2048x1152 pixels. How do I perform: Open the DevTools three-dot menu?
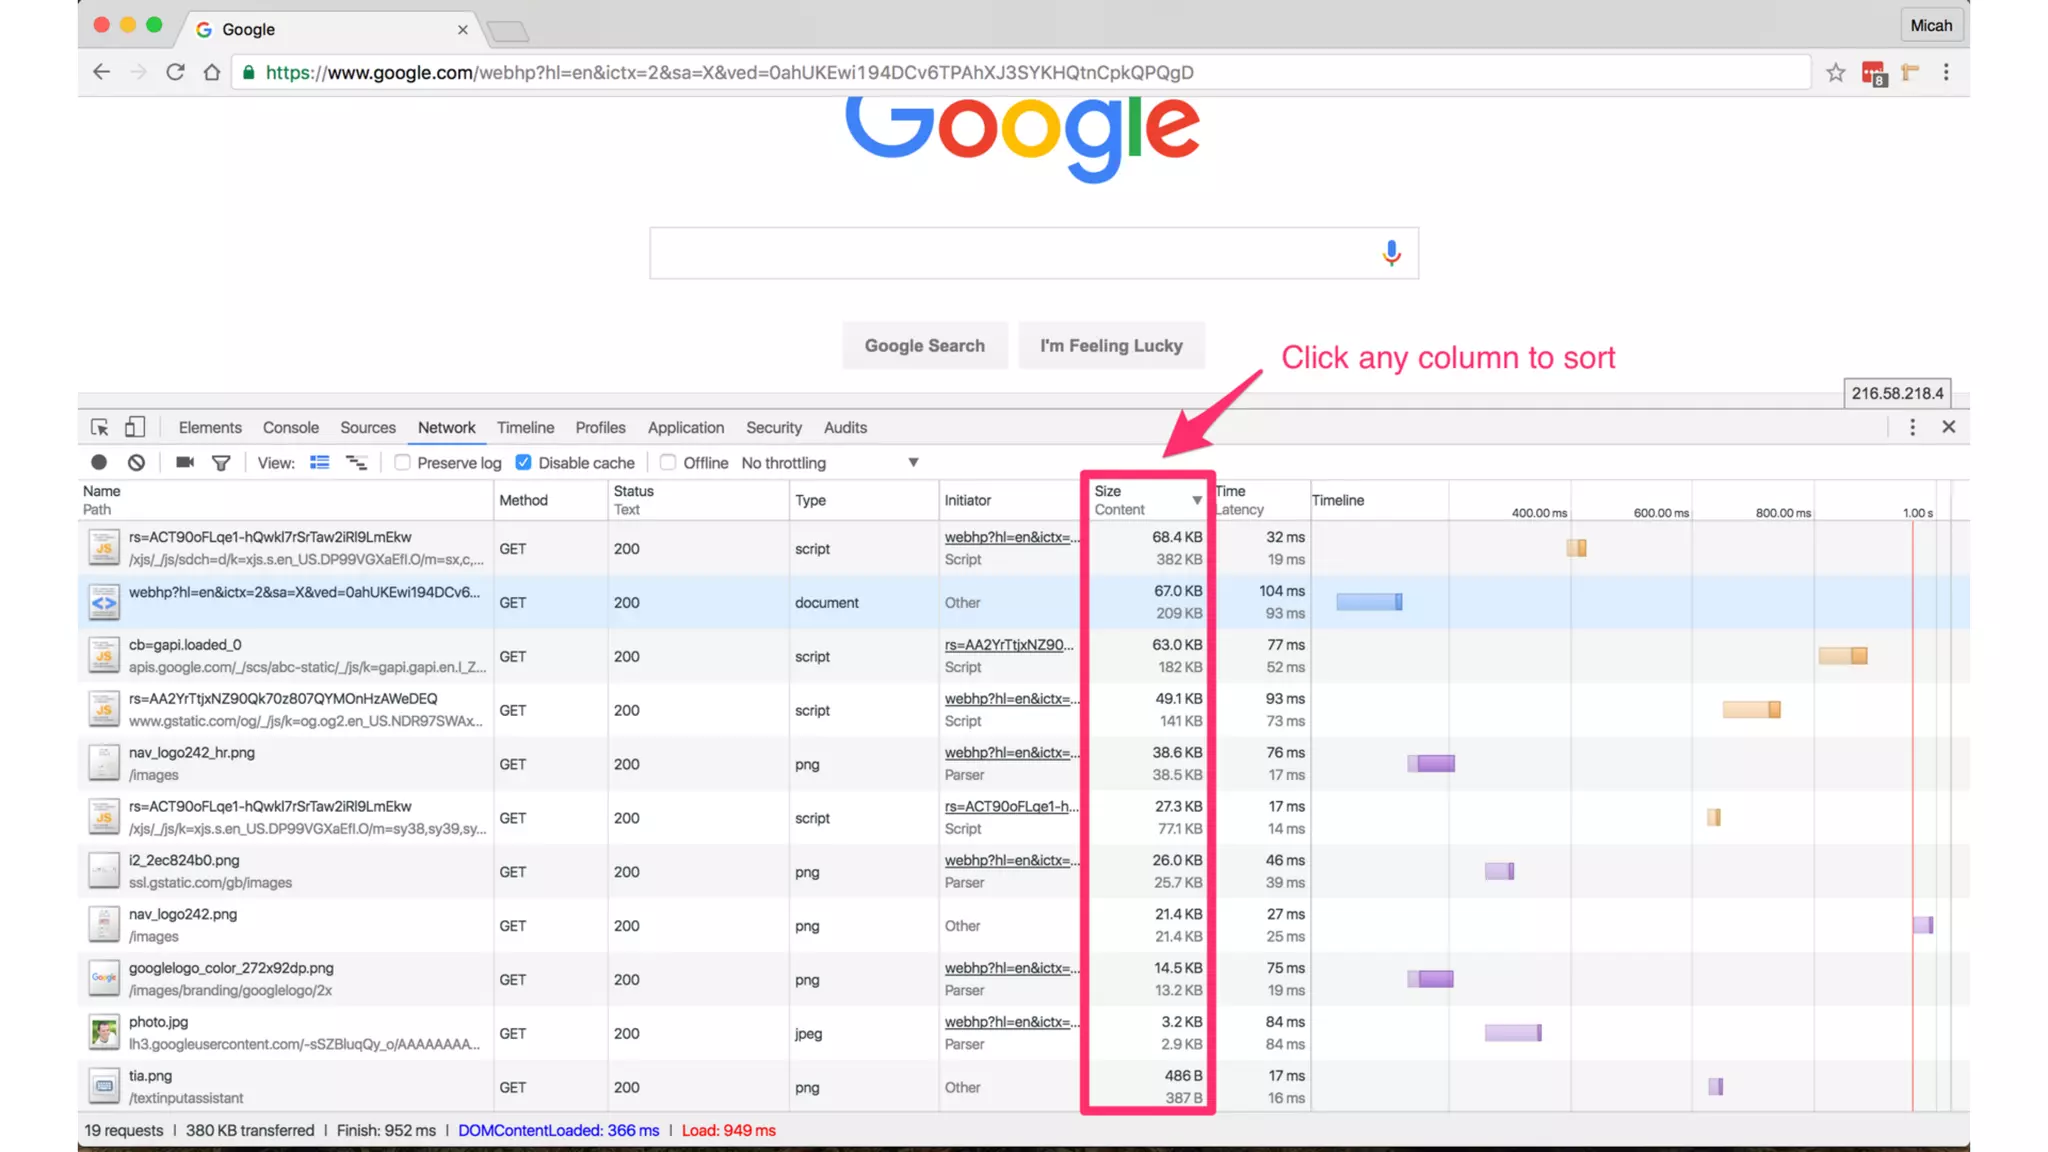(1912, 427)
